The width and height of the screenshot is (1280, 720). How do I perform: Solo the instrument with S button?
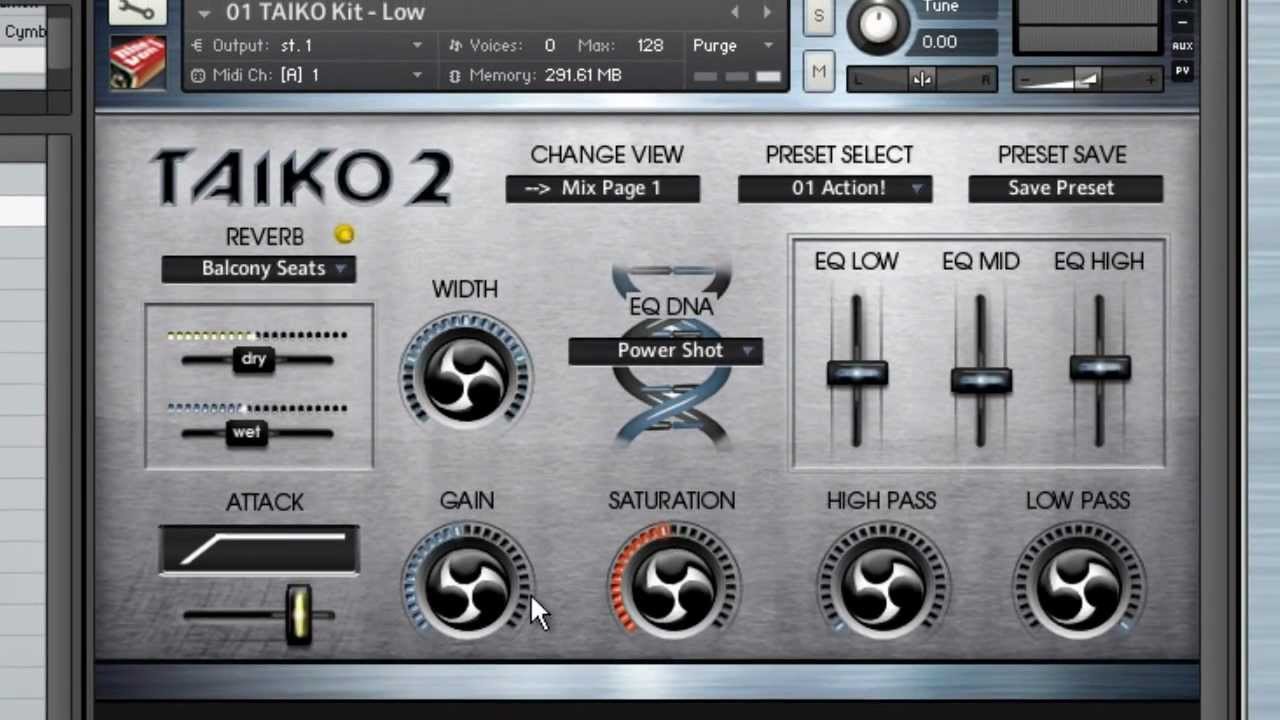click(819, 16)
